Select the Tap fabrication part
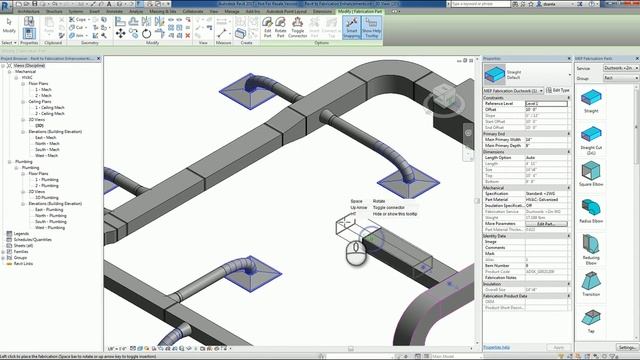640x360 pixels. tap(591, 322)
